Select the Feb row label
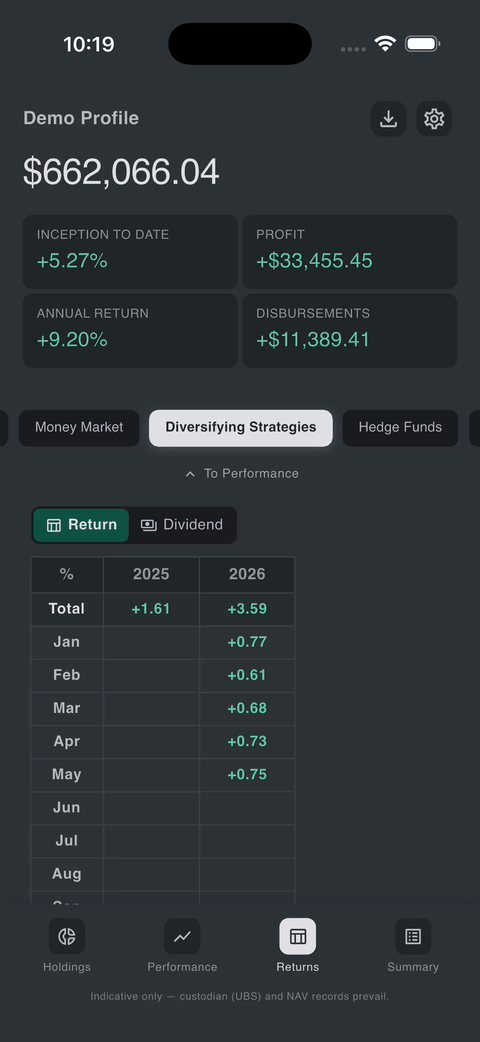The image size is (480, 1042). [x=66, y=675]
